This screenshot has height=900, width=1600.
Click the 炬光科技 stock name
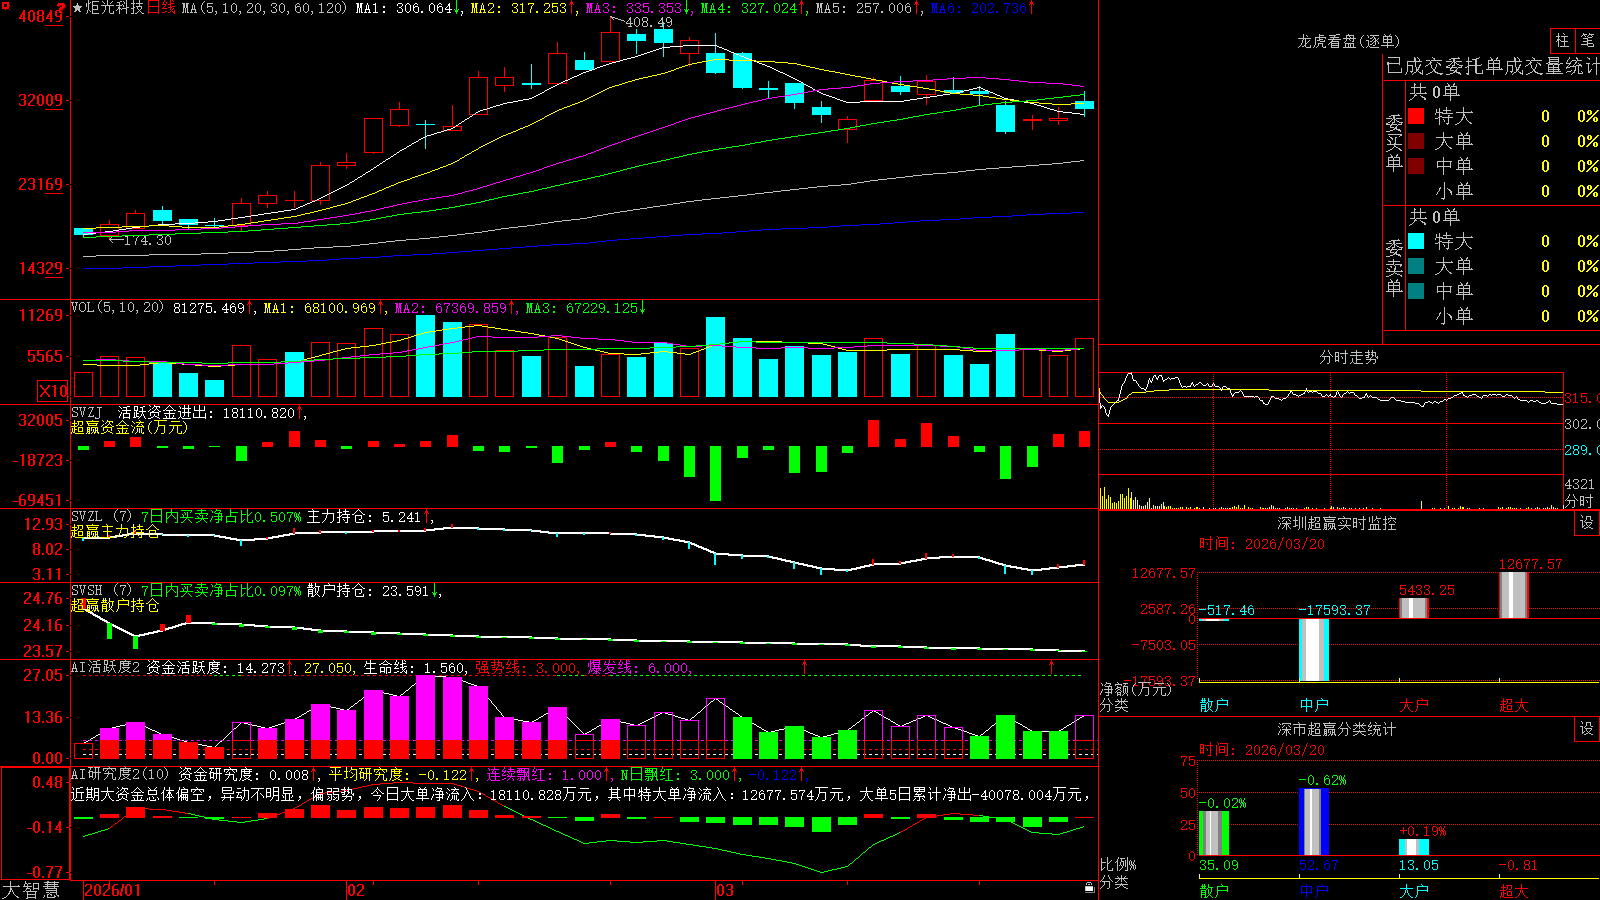[x=115, y=8]
